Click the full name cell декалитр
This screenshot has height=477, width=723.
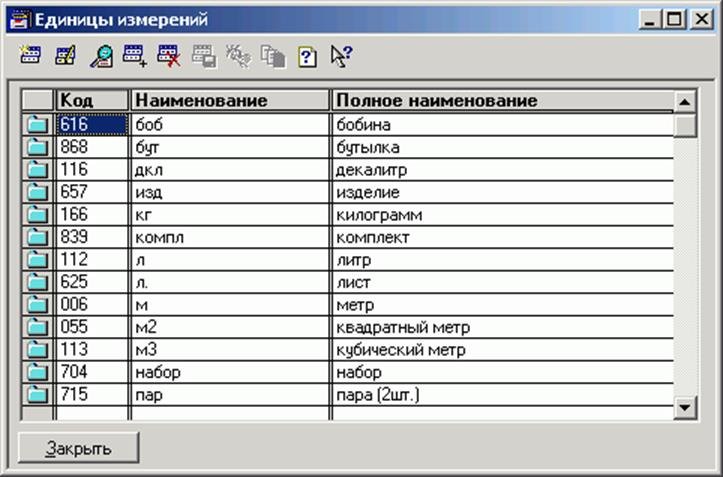pos(503,170)
